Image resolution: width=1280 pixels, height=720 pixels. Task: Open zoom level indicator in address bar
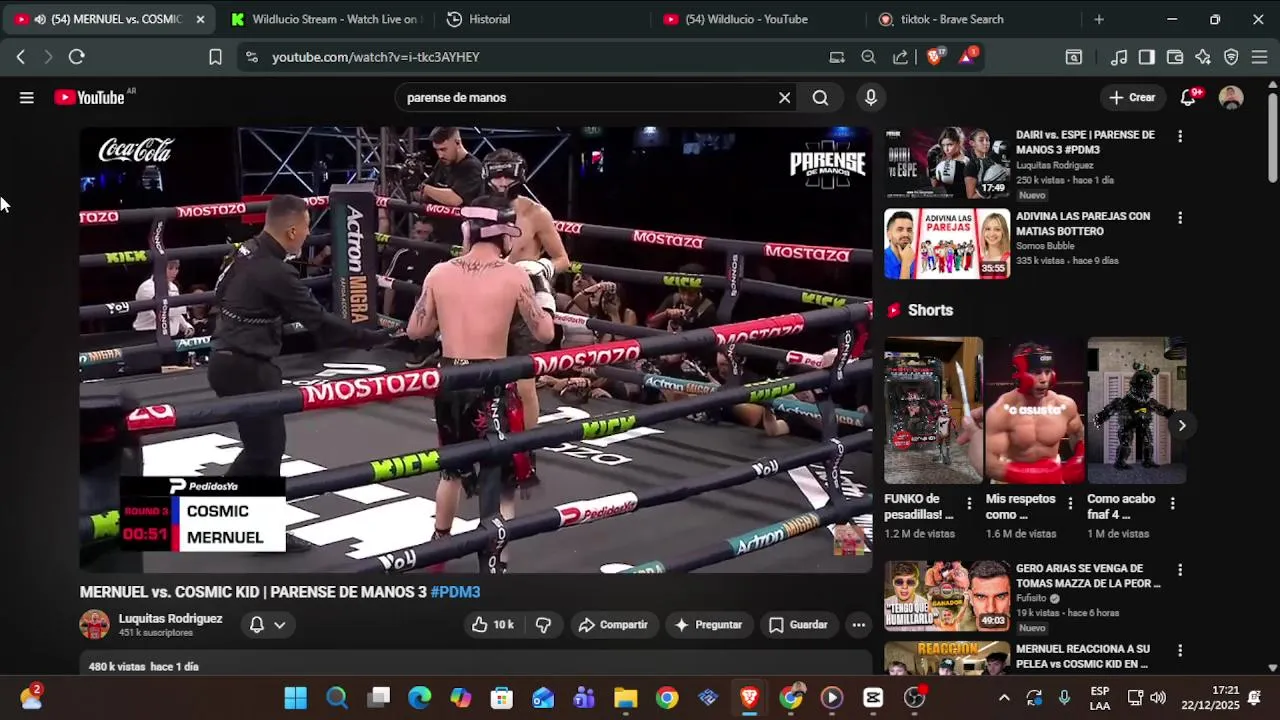point(868,57)
